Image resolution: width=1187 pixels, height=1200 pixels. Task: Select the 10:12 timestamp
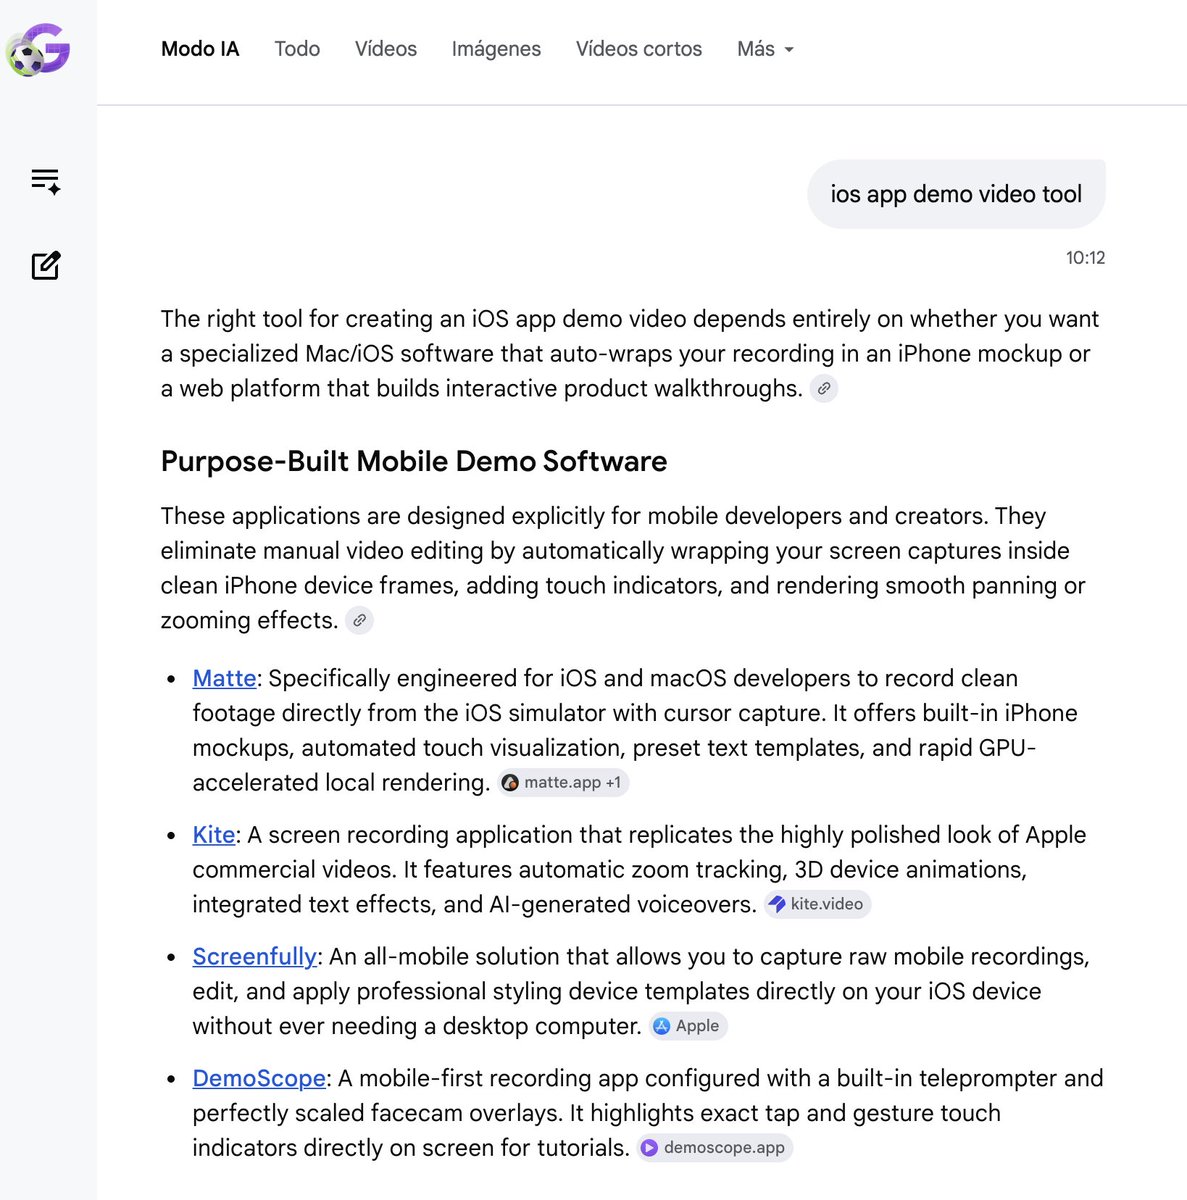(x=1085, y=258)
